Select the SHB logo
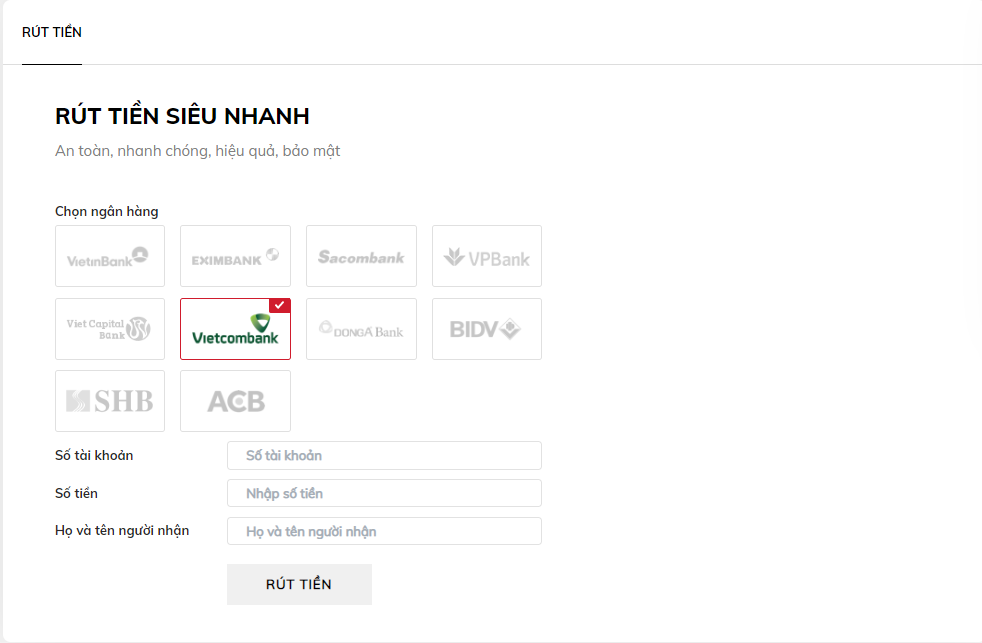The width and height of the screenshot is (982, 643). (110, 400)
